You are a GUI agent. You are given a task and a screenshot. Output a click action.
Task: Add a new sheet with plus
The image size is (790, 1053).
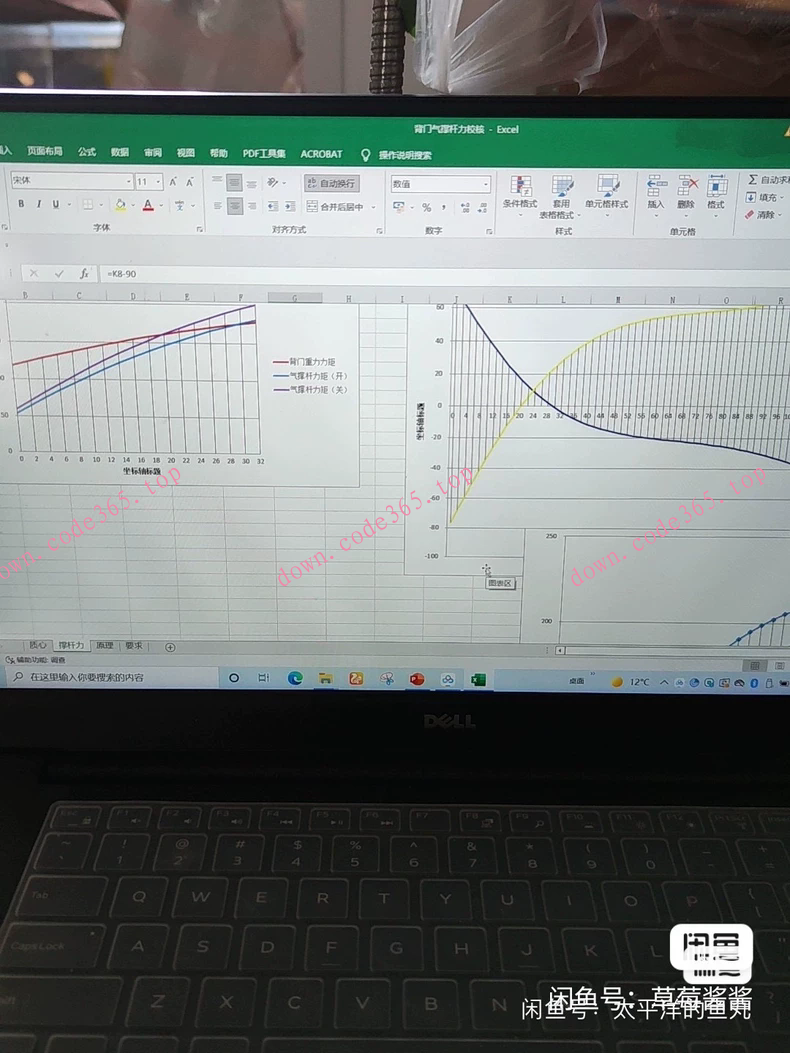click(170, 647)
